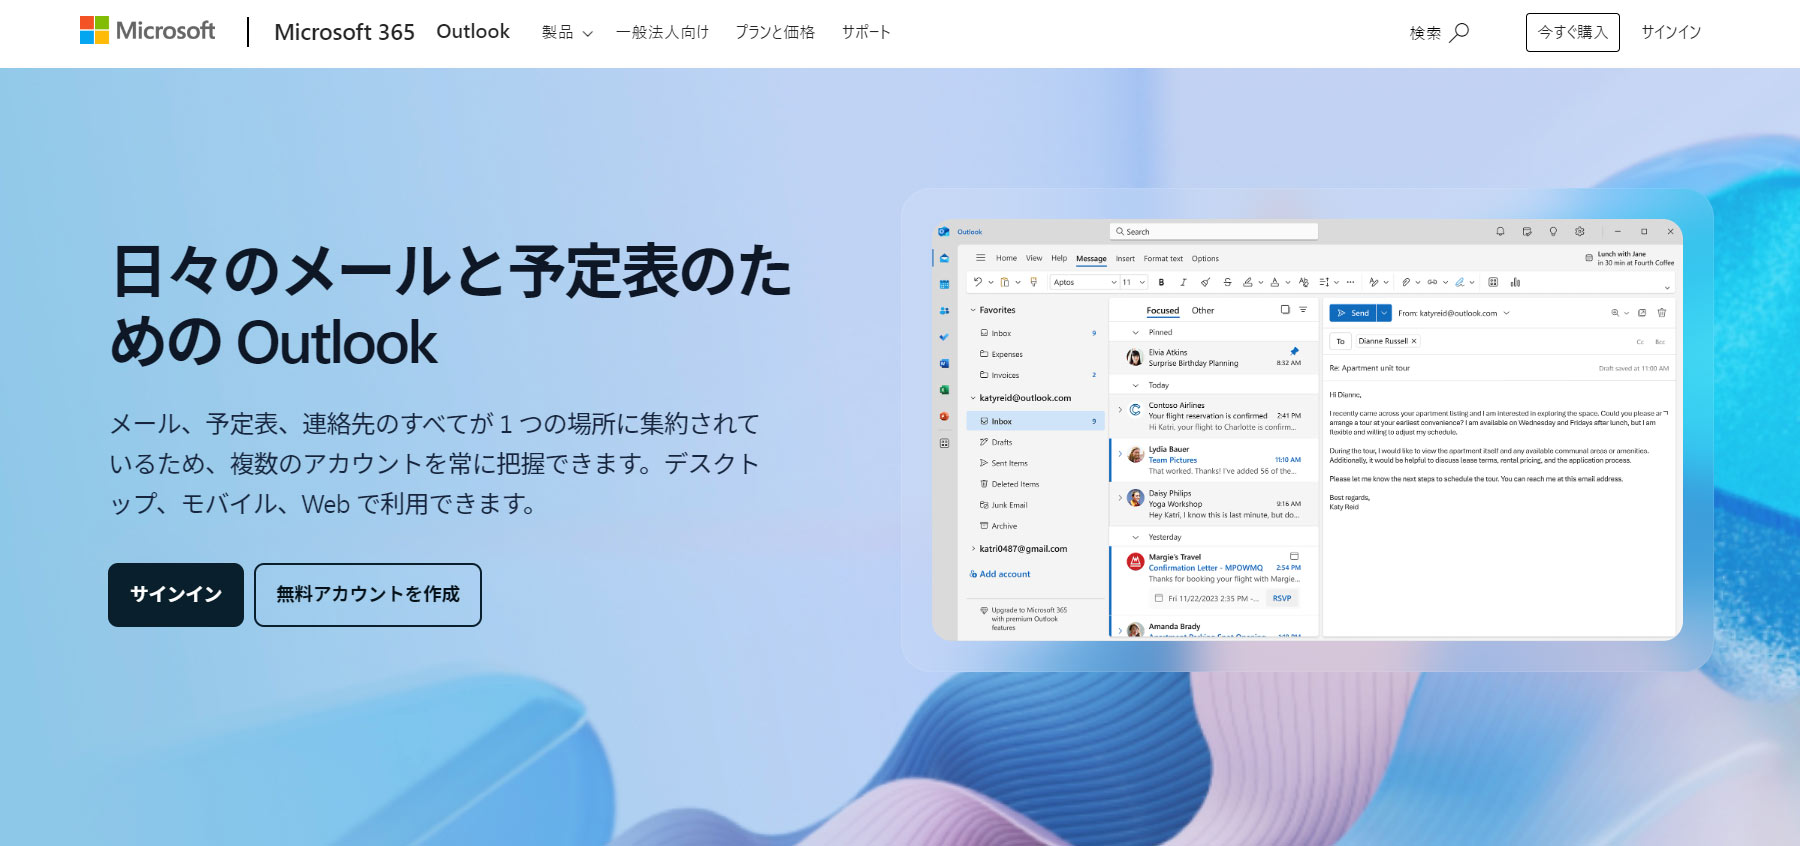1800x846 pixels.
Task: Open the settings gear in Outlook title bar
Action: click(x=1580, y=231)
